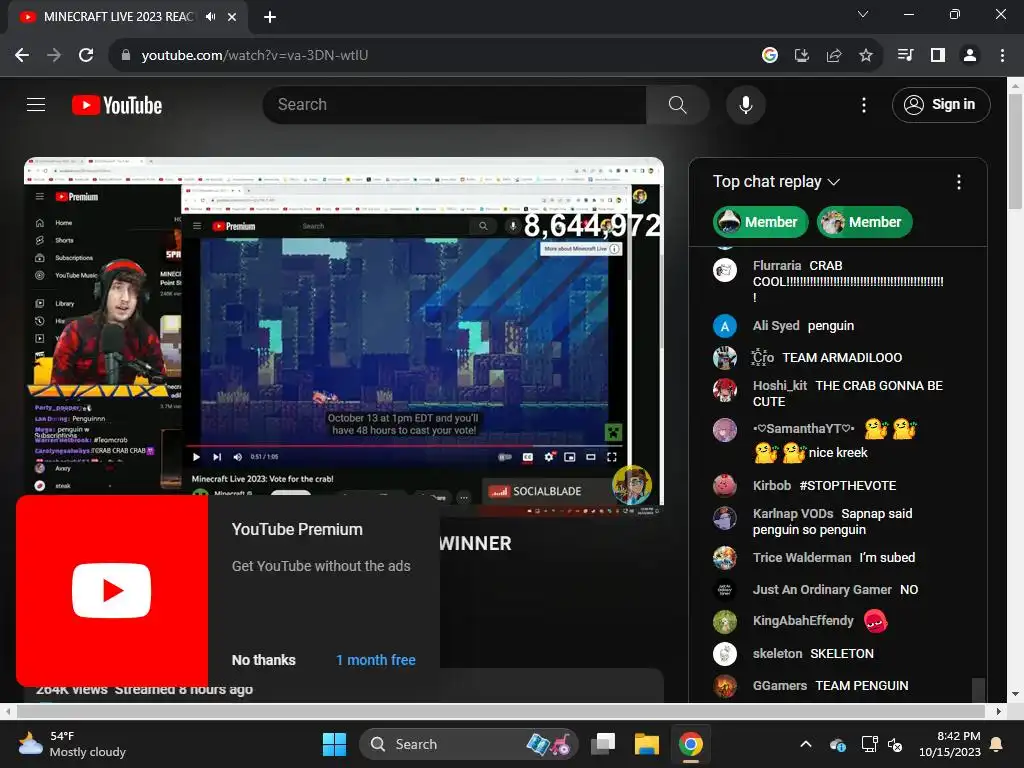Open a new browser tab
Image resolution: width=1024 pixels, height=768 pixels.
point(270,17)
